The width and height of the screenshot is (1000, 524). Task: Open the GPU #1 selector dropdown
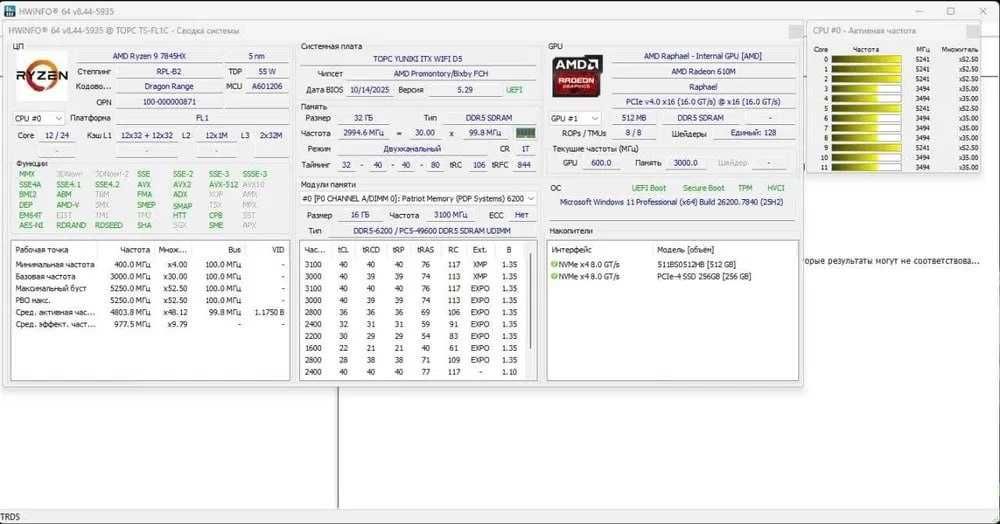[575, 118]
